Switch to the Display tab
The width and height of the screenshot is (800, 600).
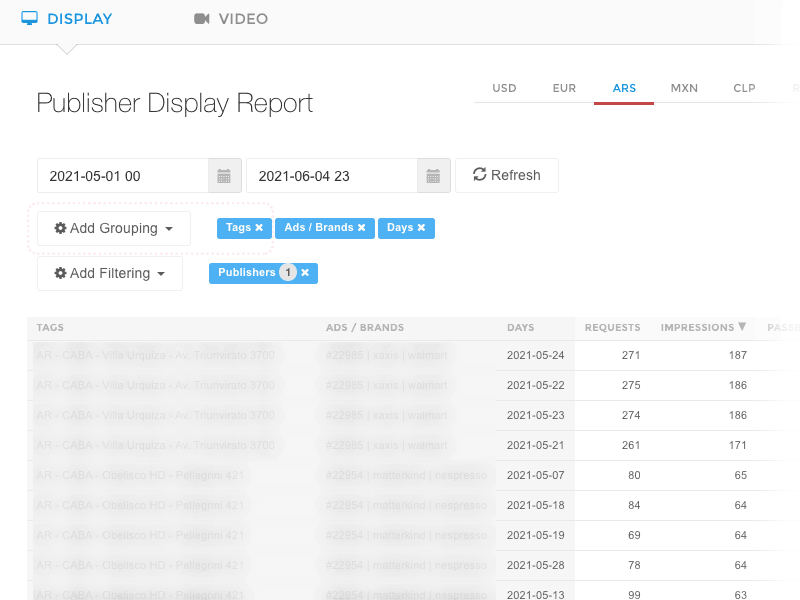tap(67, 19)
